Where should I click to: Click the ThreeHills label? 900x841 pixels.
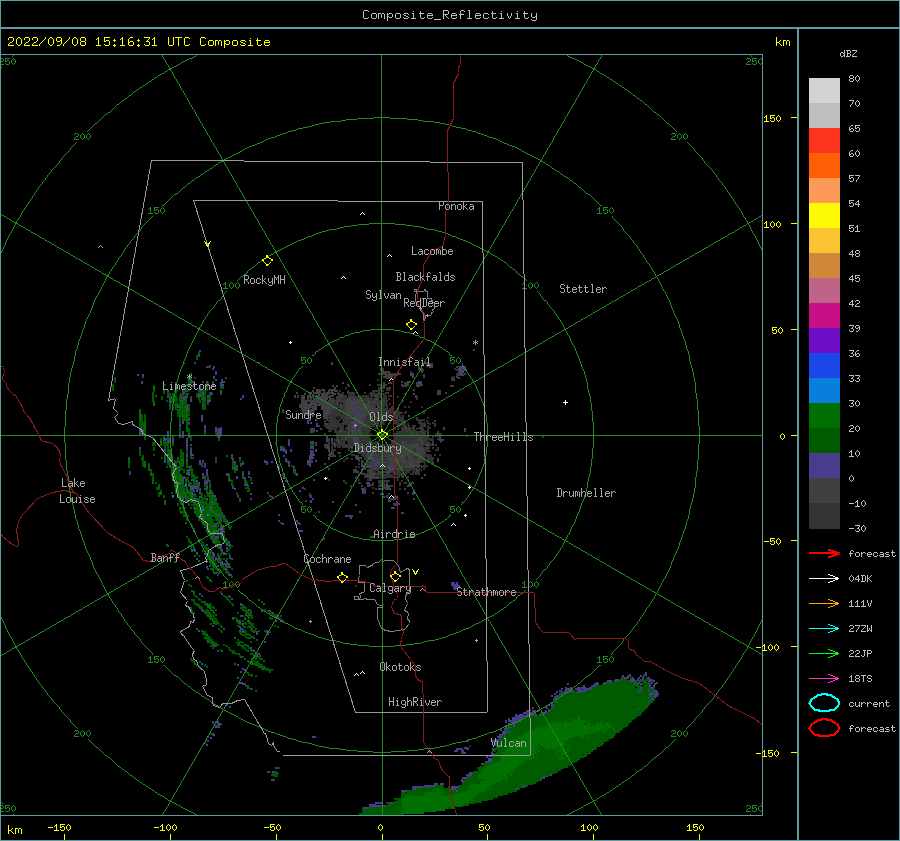503,437
